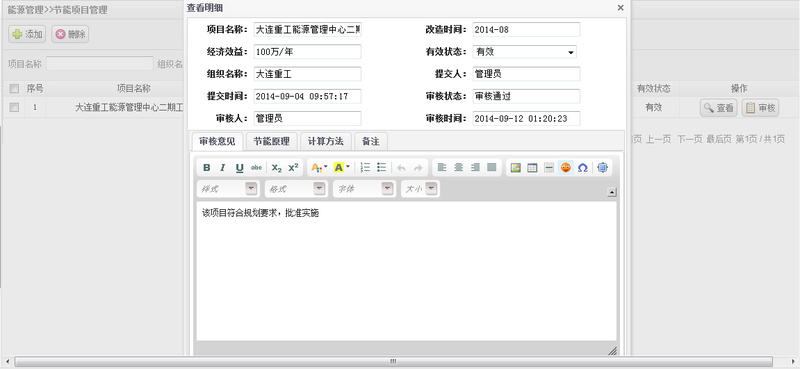Click the 经济效益 input field
Screen dimensions: 800x369
coord(308,52)
